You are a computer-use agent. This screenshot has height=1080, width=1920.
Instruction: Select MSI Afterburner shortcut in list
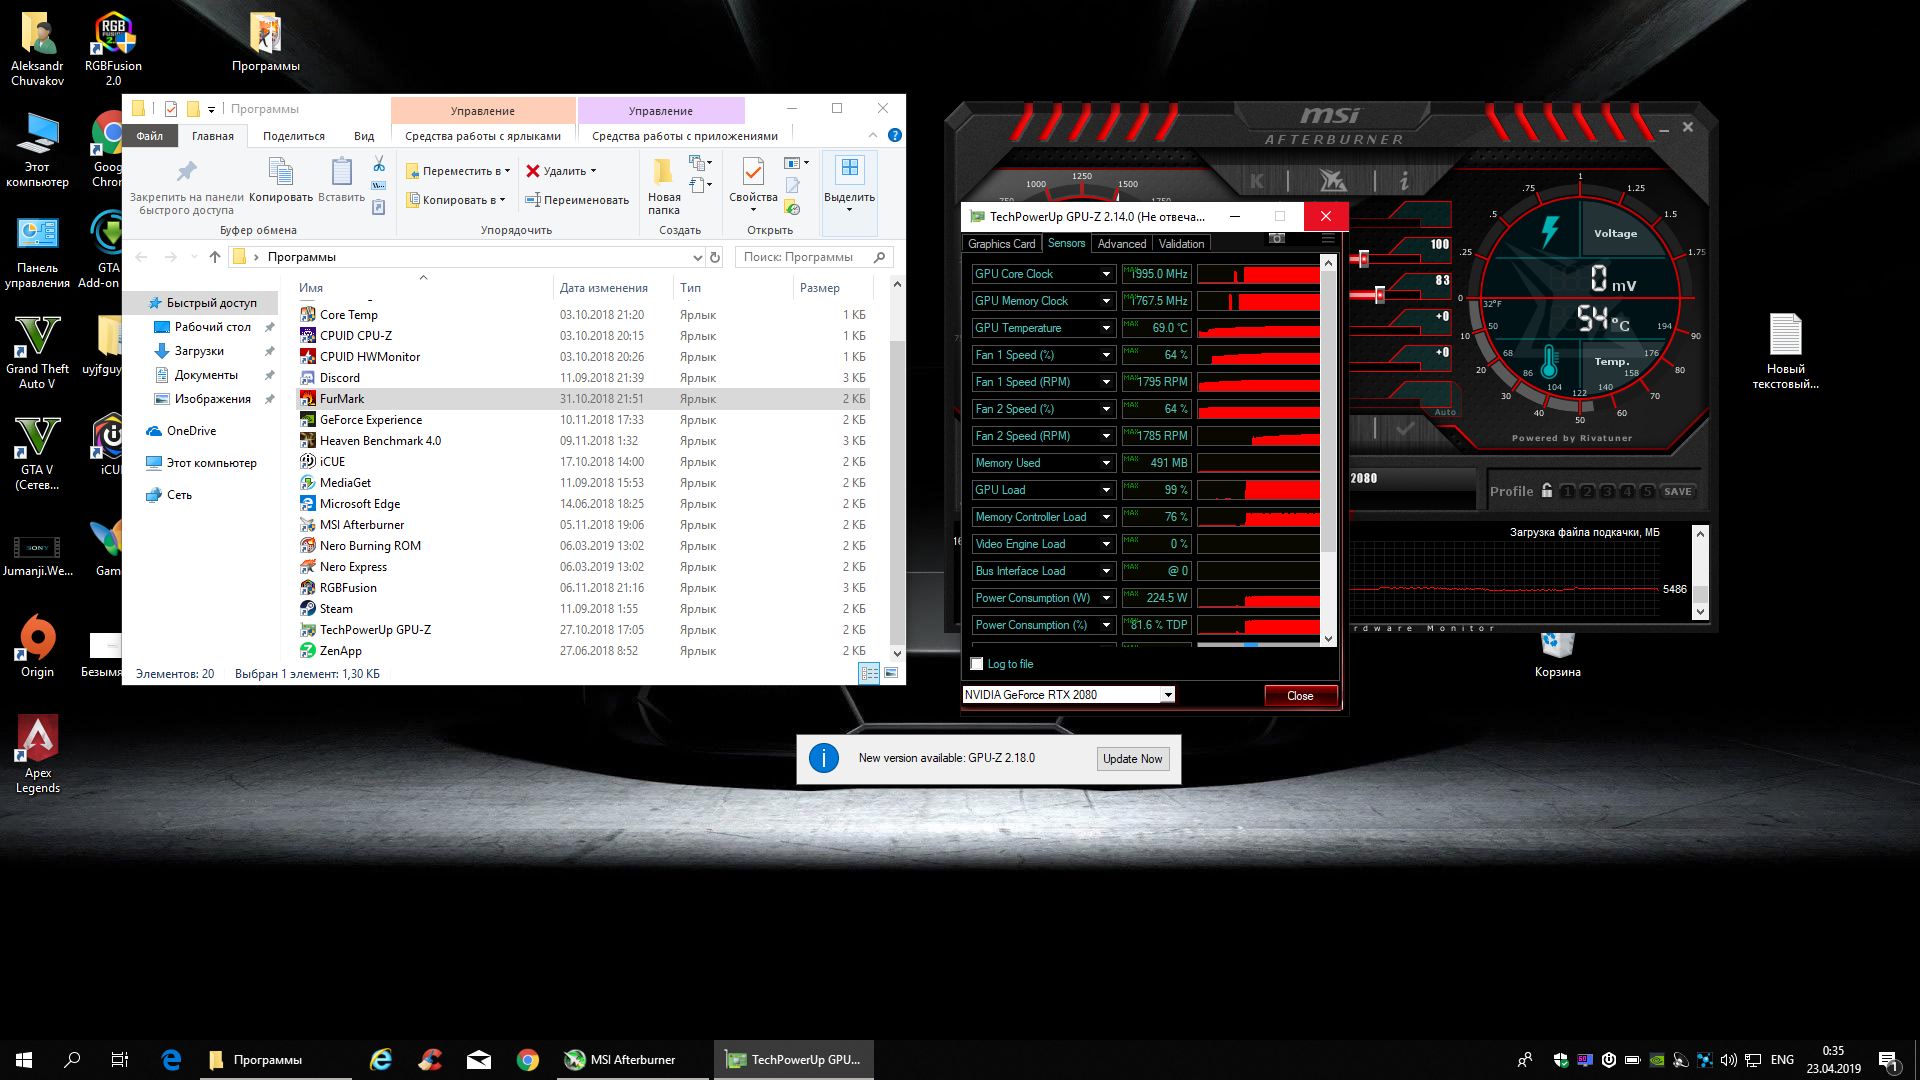tap(585, 525)
